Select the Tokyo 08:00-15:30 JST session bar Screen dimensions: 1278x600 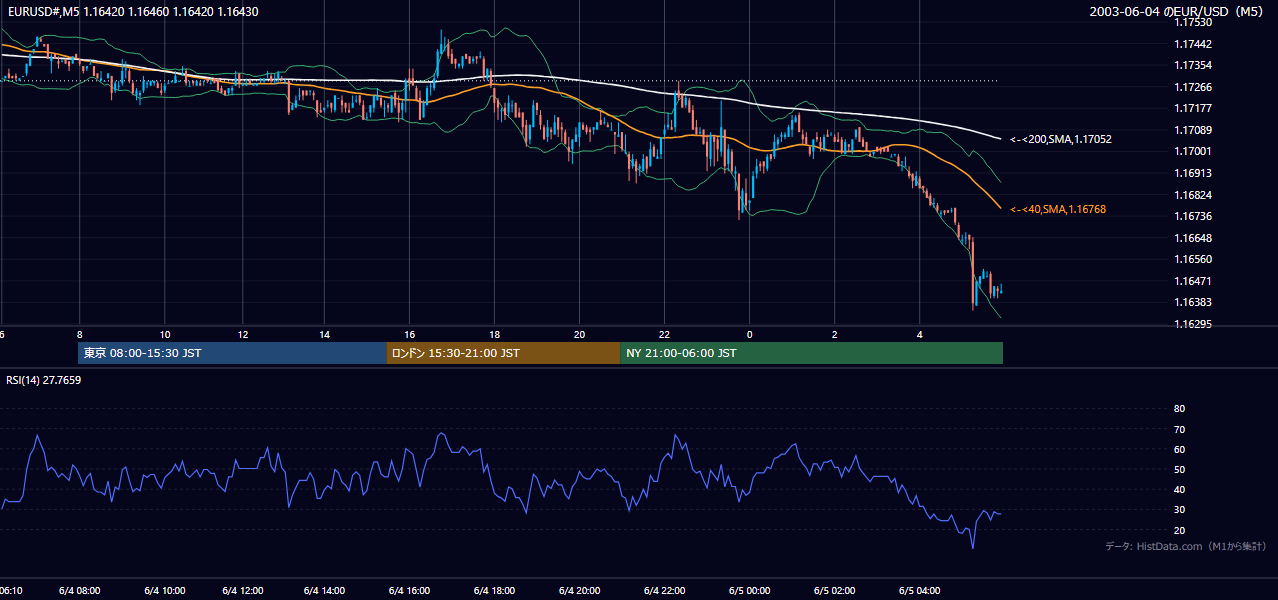click(x=232, y=353)
